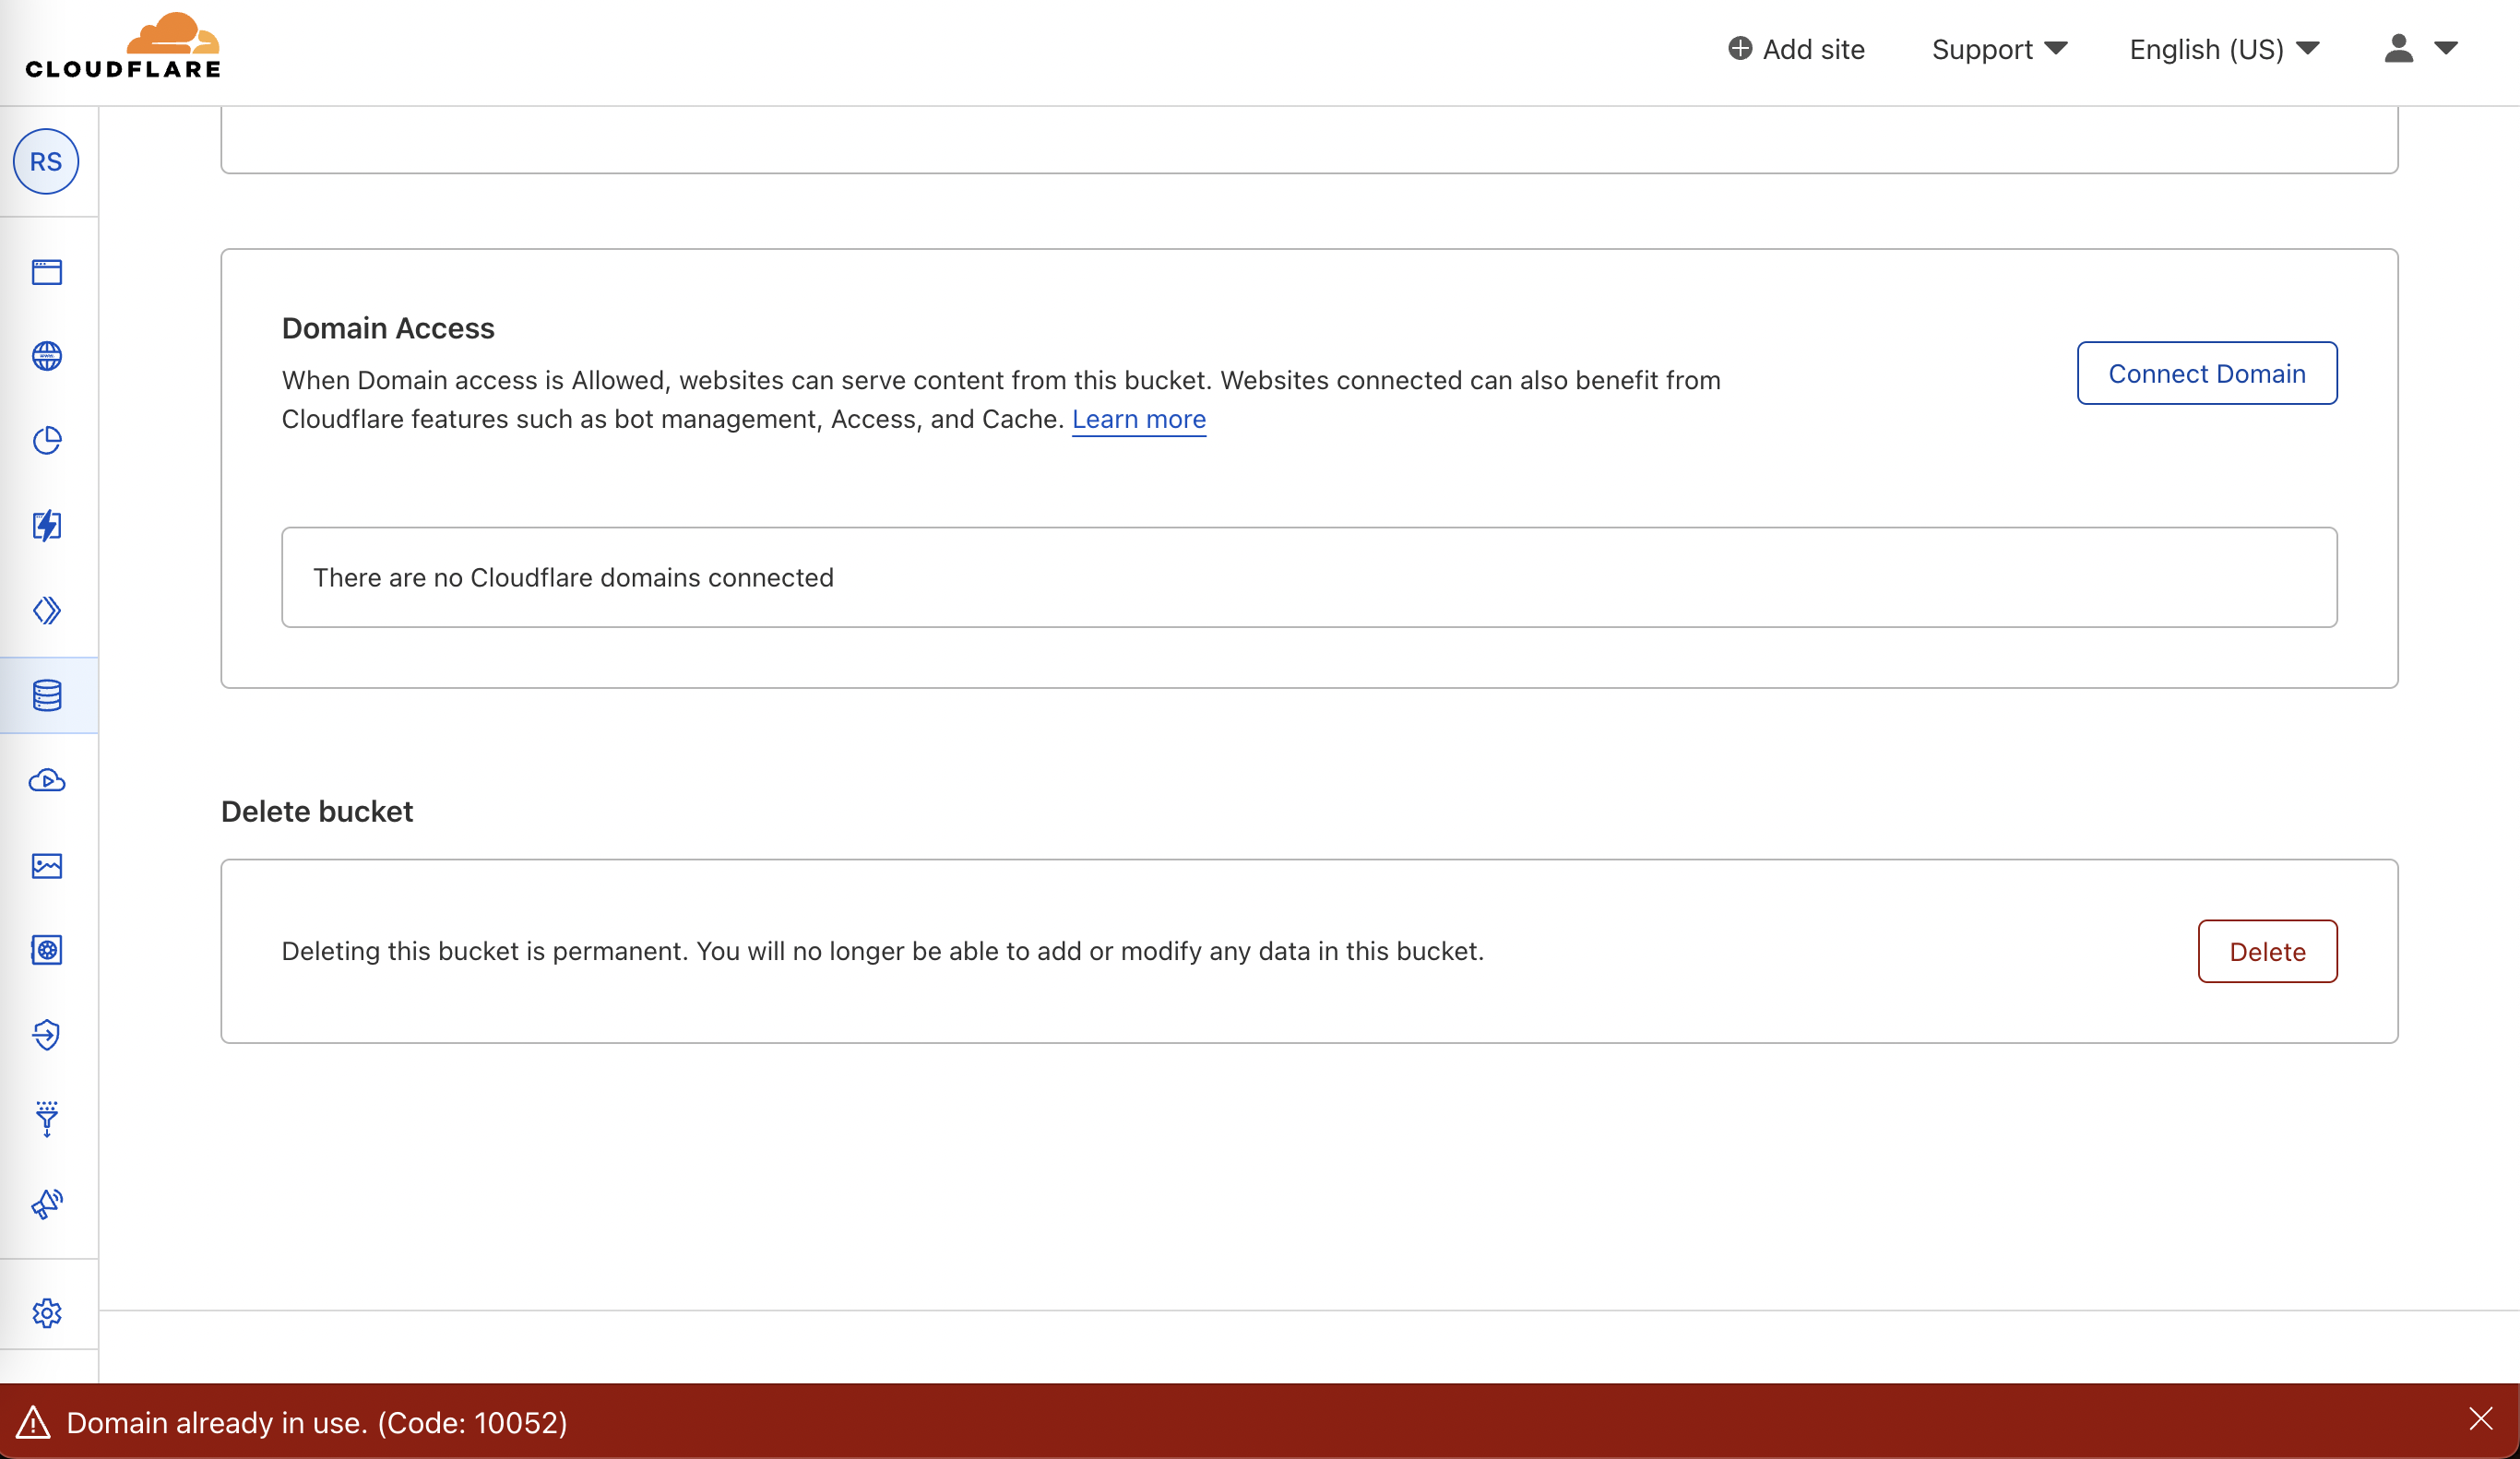Image resolution: width=2520 pixels, height=1459 pixels.
Task: Open Workers & Pages code brackets icon
Action: [47, 610]
